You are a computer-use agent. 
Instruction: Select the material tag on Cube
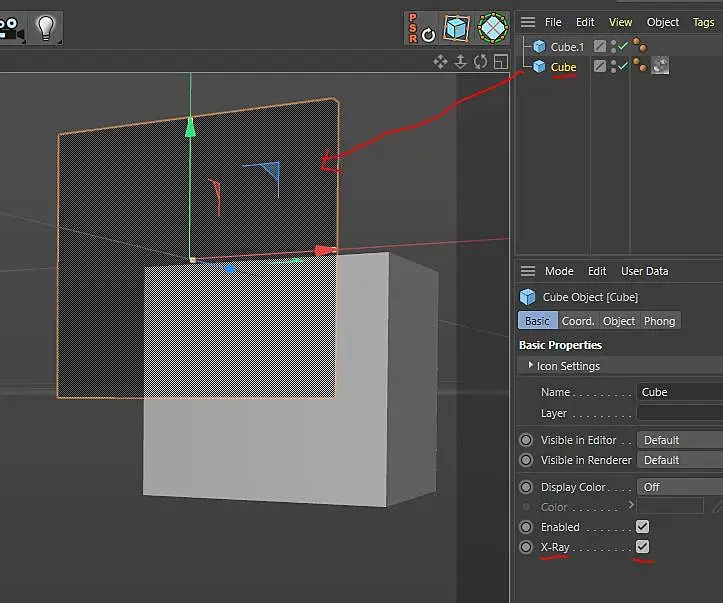point(660,65)
